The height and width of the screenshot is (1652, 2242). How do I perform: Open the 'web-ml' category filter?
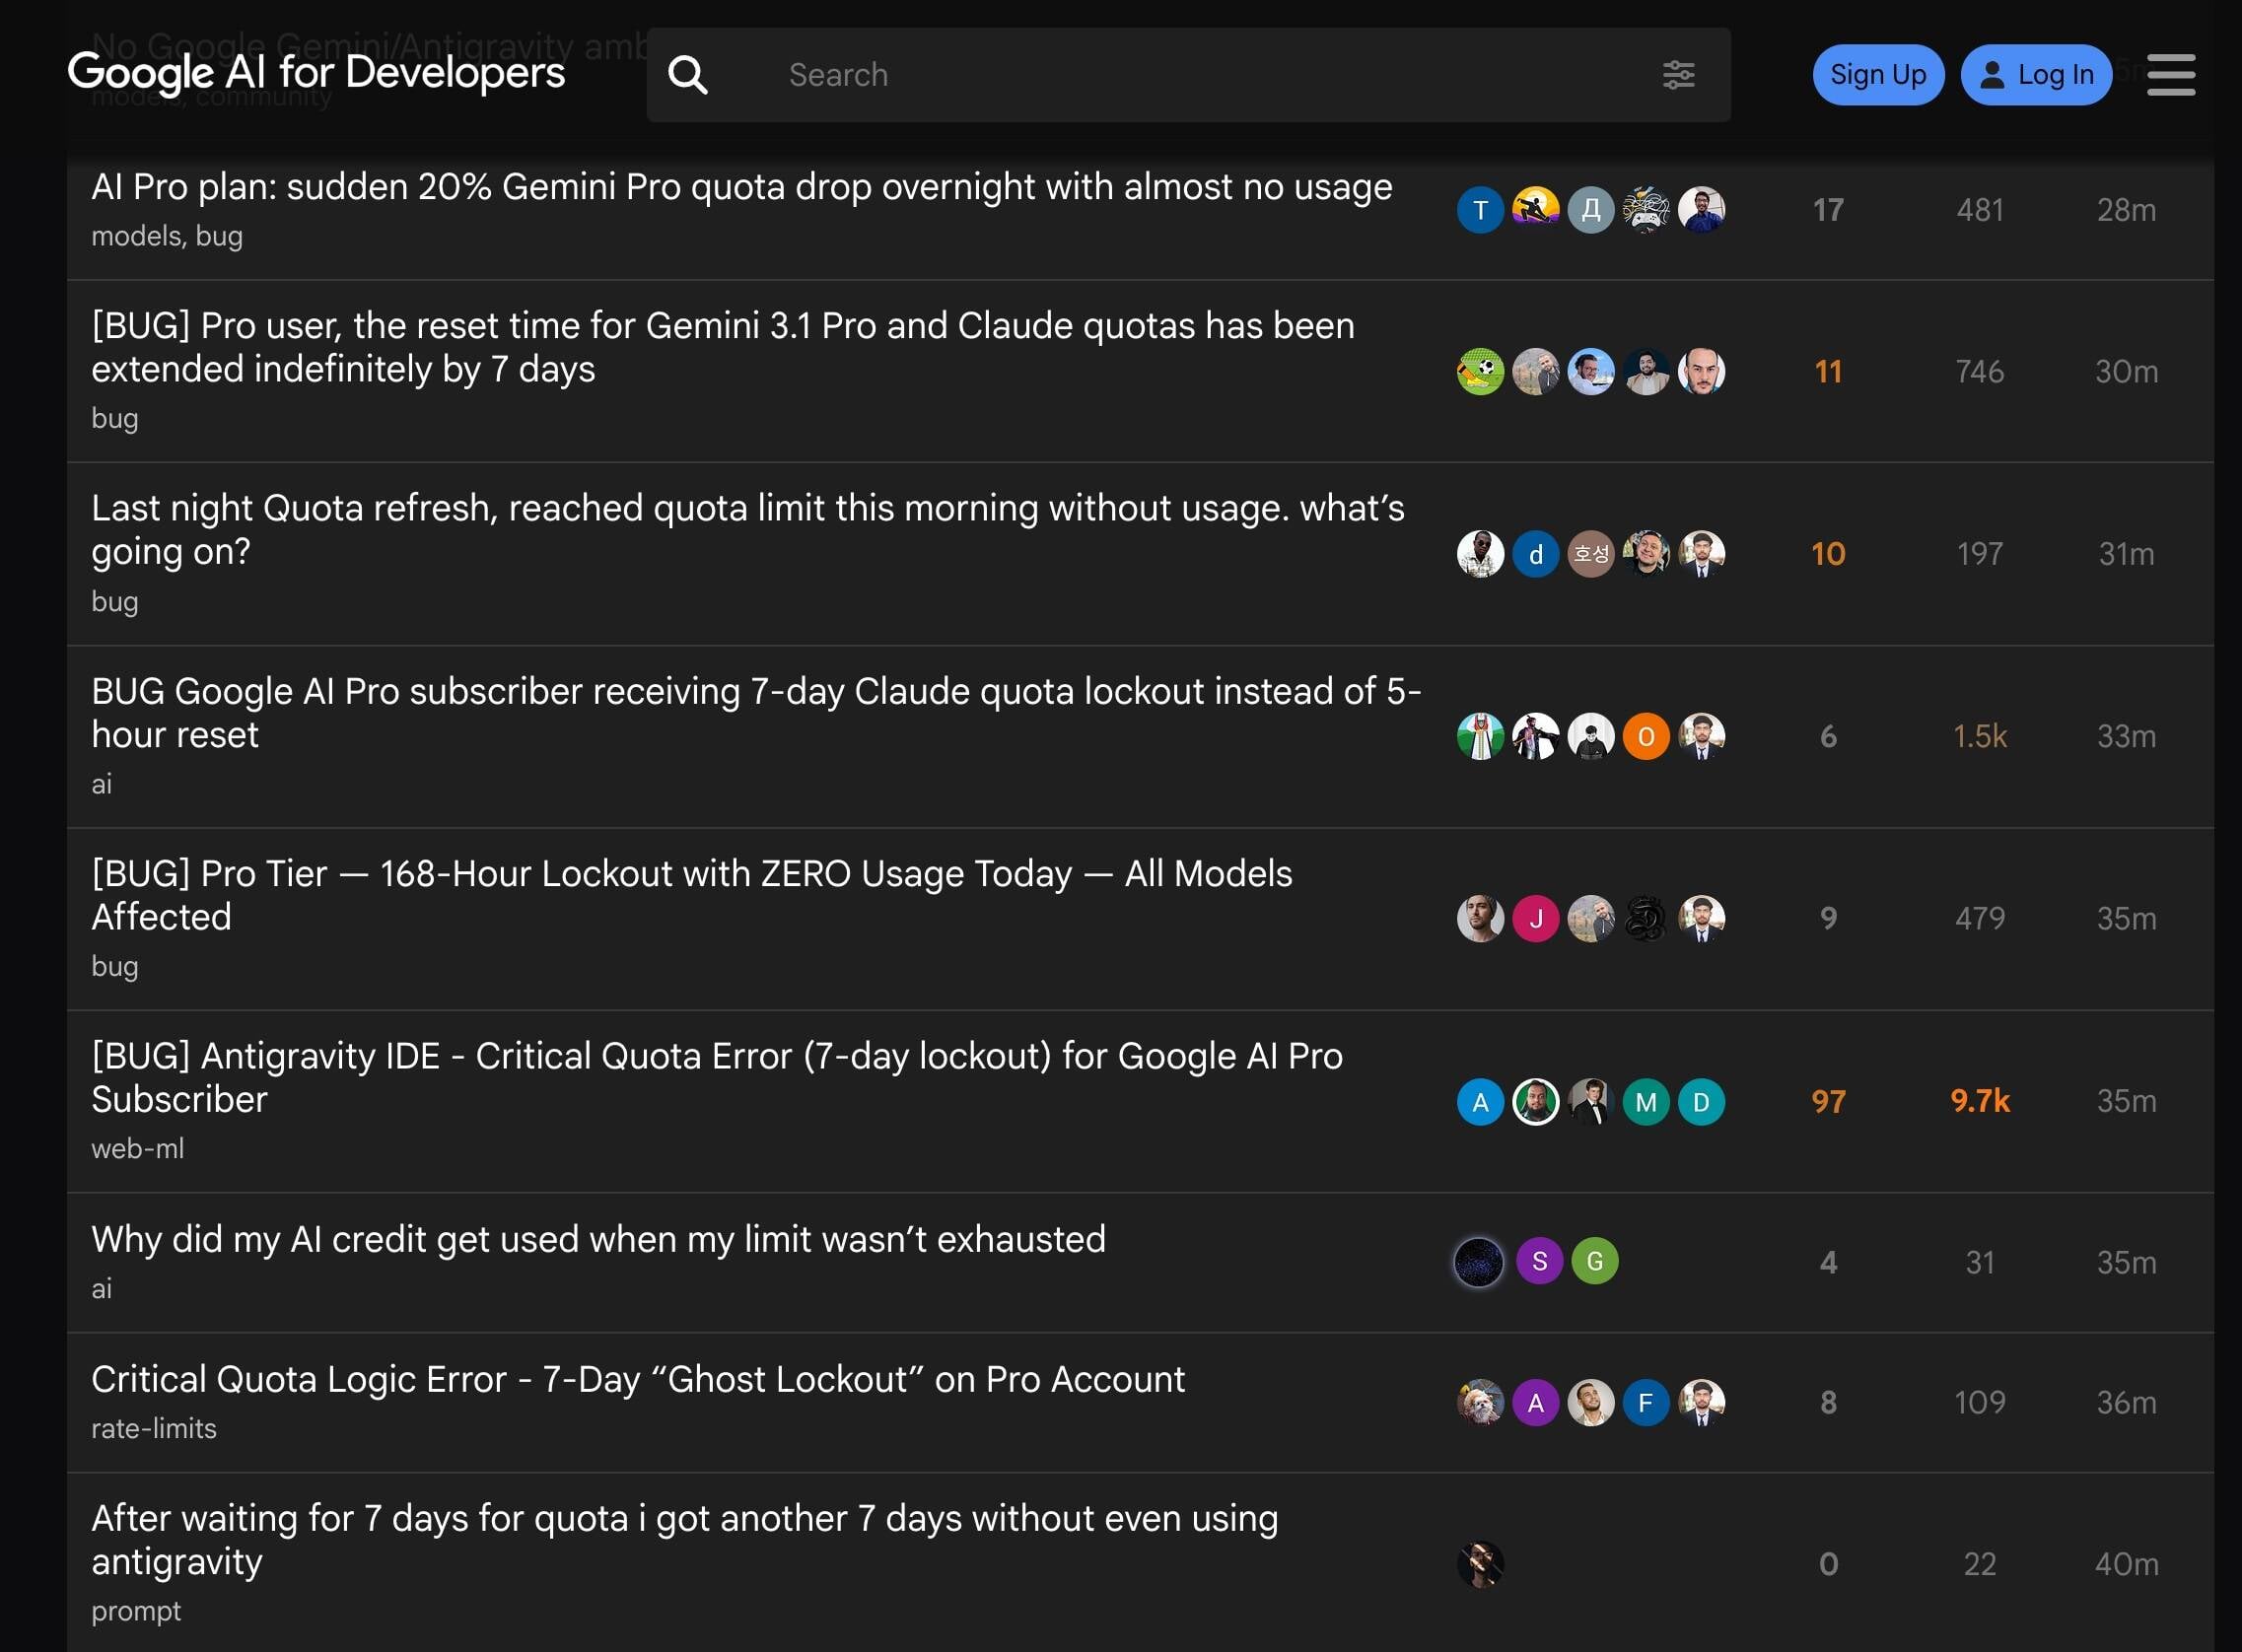tap(138, 1148)
